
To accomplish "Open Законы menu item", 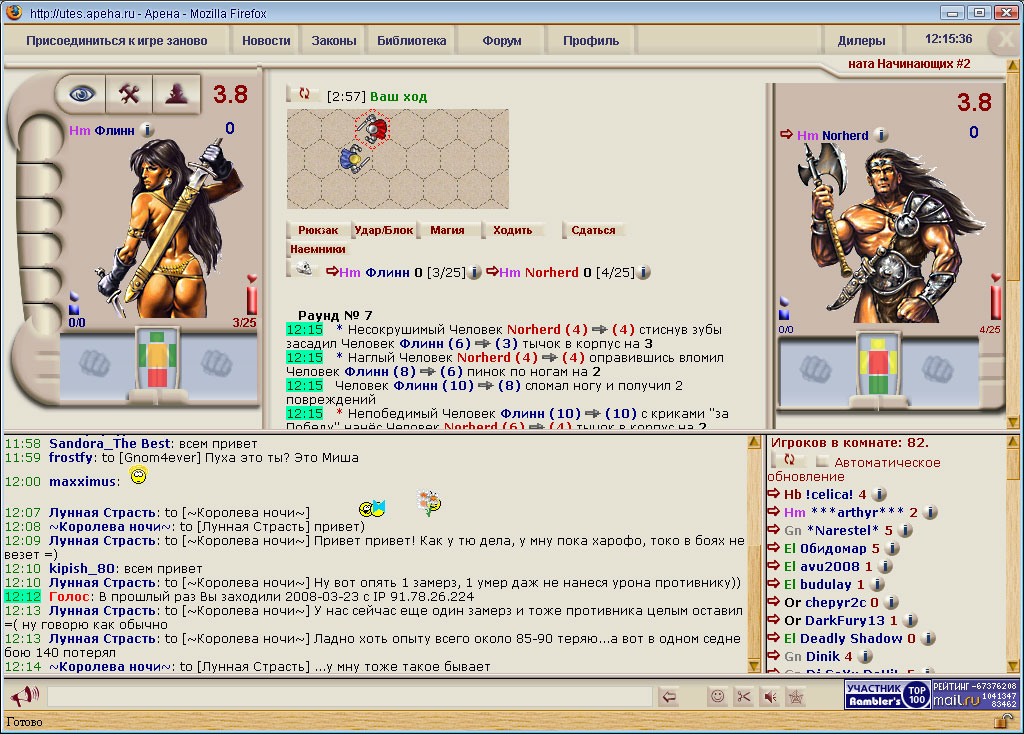I will (x=334, y=40).
